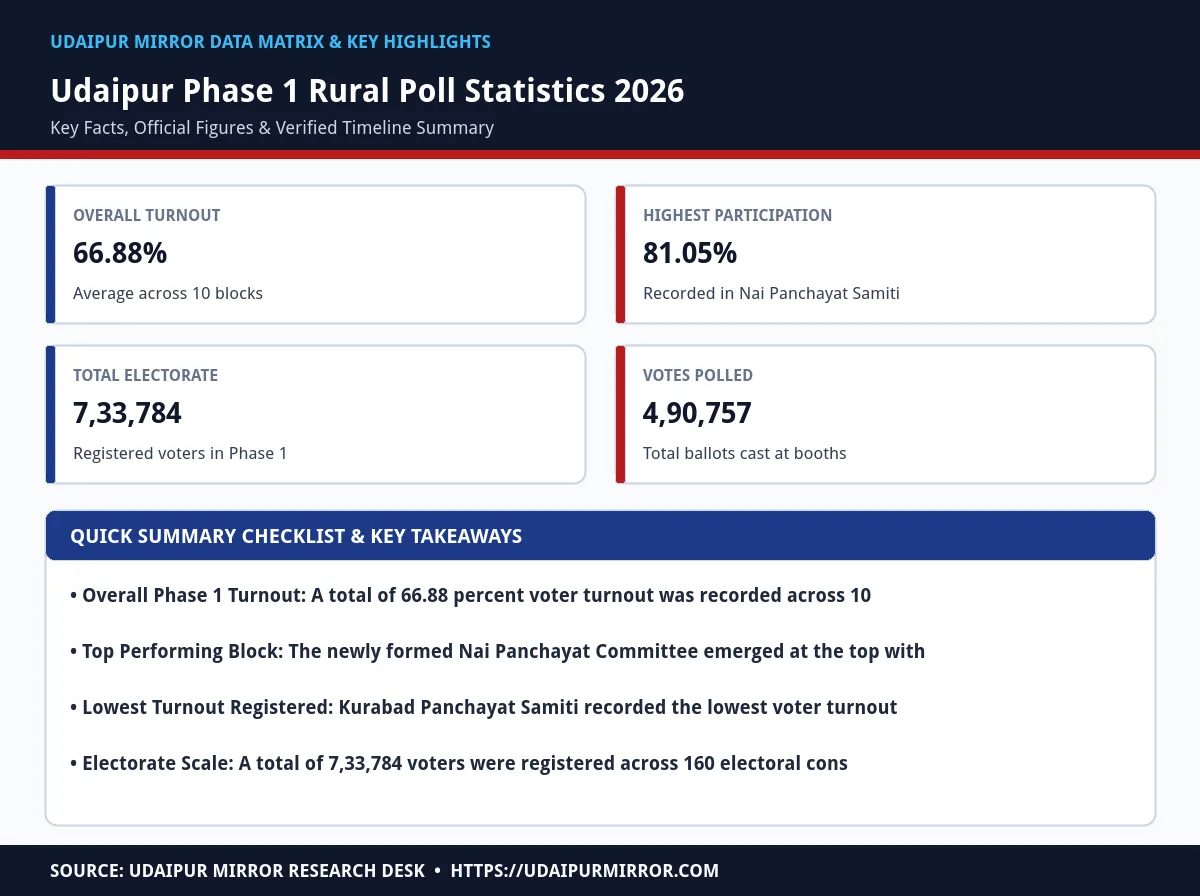Click the caption 'Registered voters in Phase 1'

pyautogui.click(x=180, y=454)
